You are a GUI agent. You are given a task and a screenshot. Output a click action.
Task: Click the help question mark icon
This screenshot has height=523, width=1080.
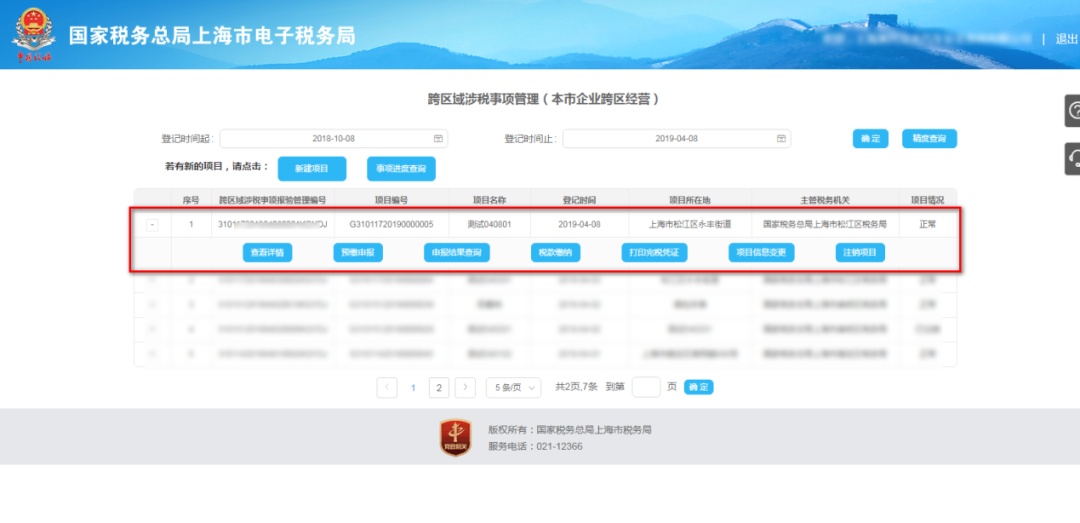point(1073,110)
